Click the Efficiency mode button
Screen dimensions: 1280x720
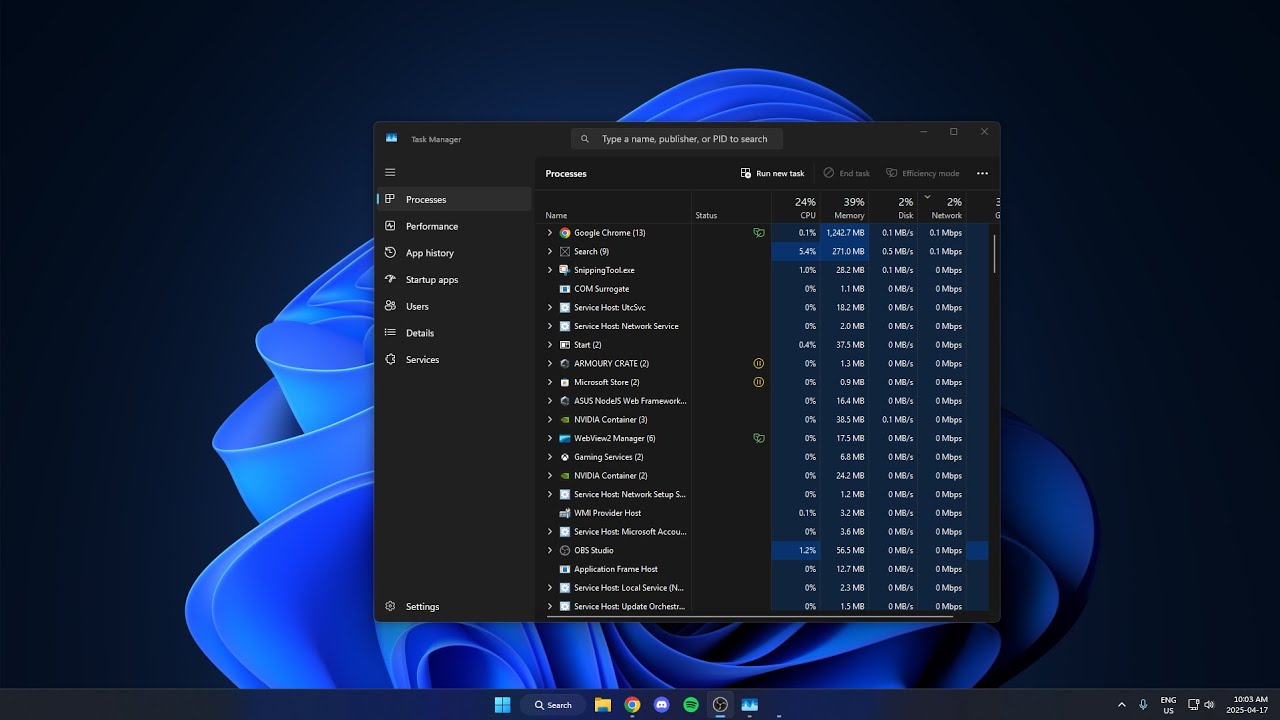(922, 173)
